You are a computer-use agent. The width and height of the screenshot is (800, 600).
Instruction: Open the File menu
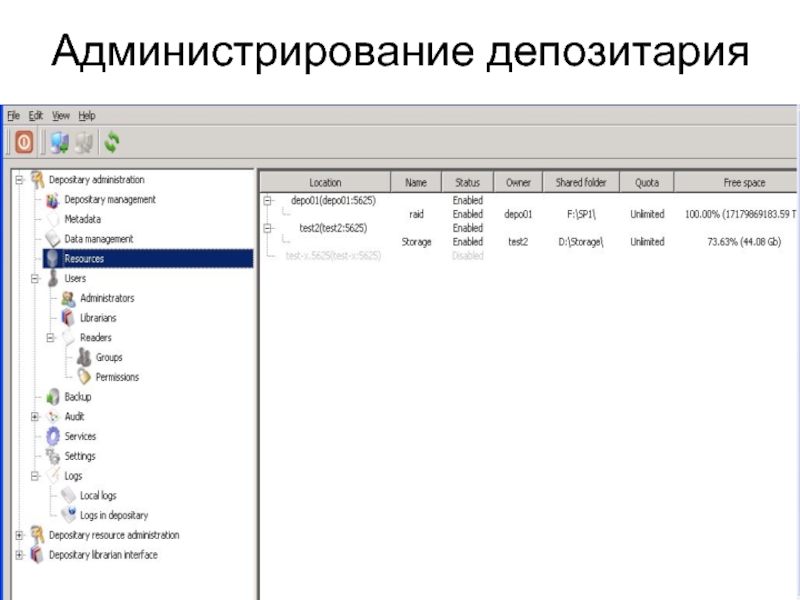(x=13, y=116)
